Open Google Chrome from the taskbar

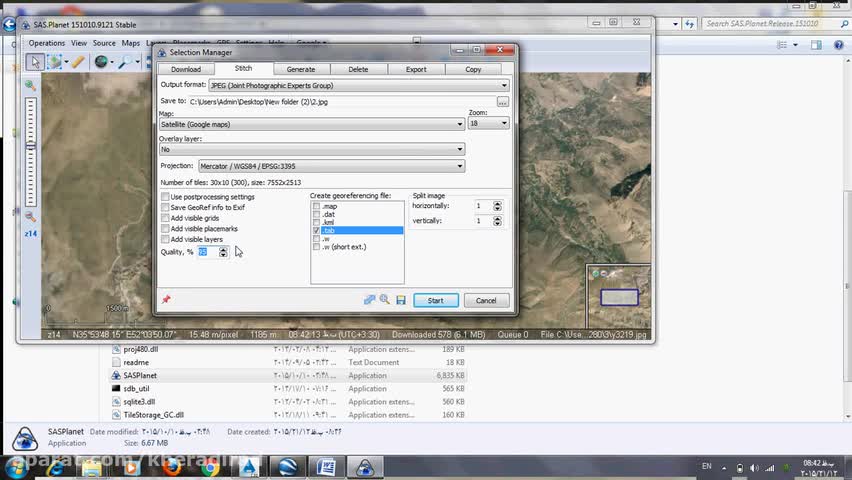210,468
